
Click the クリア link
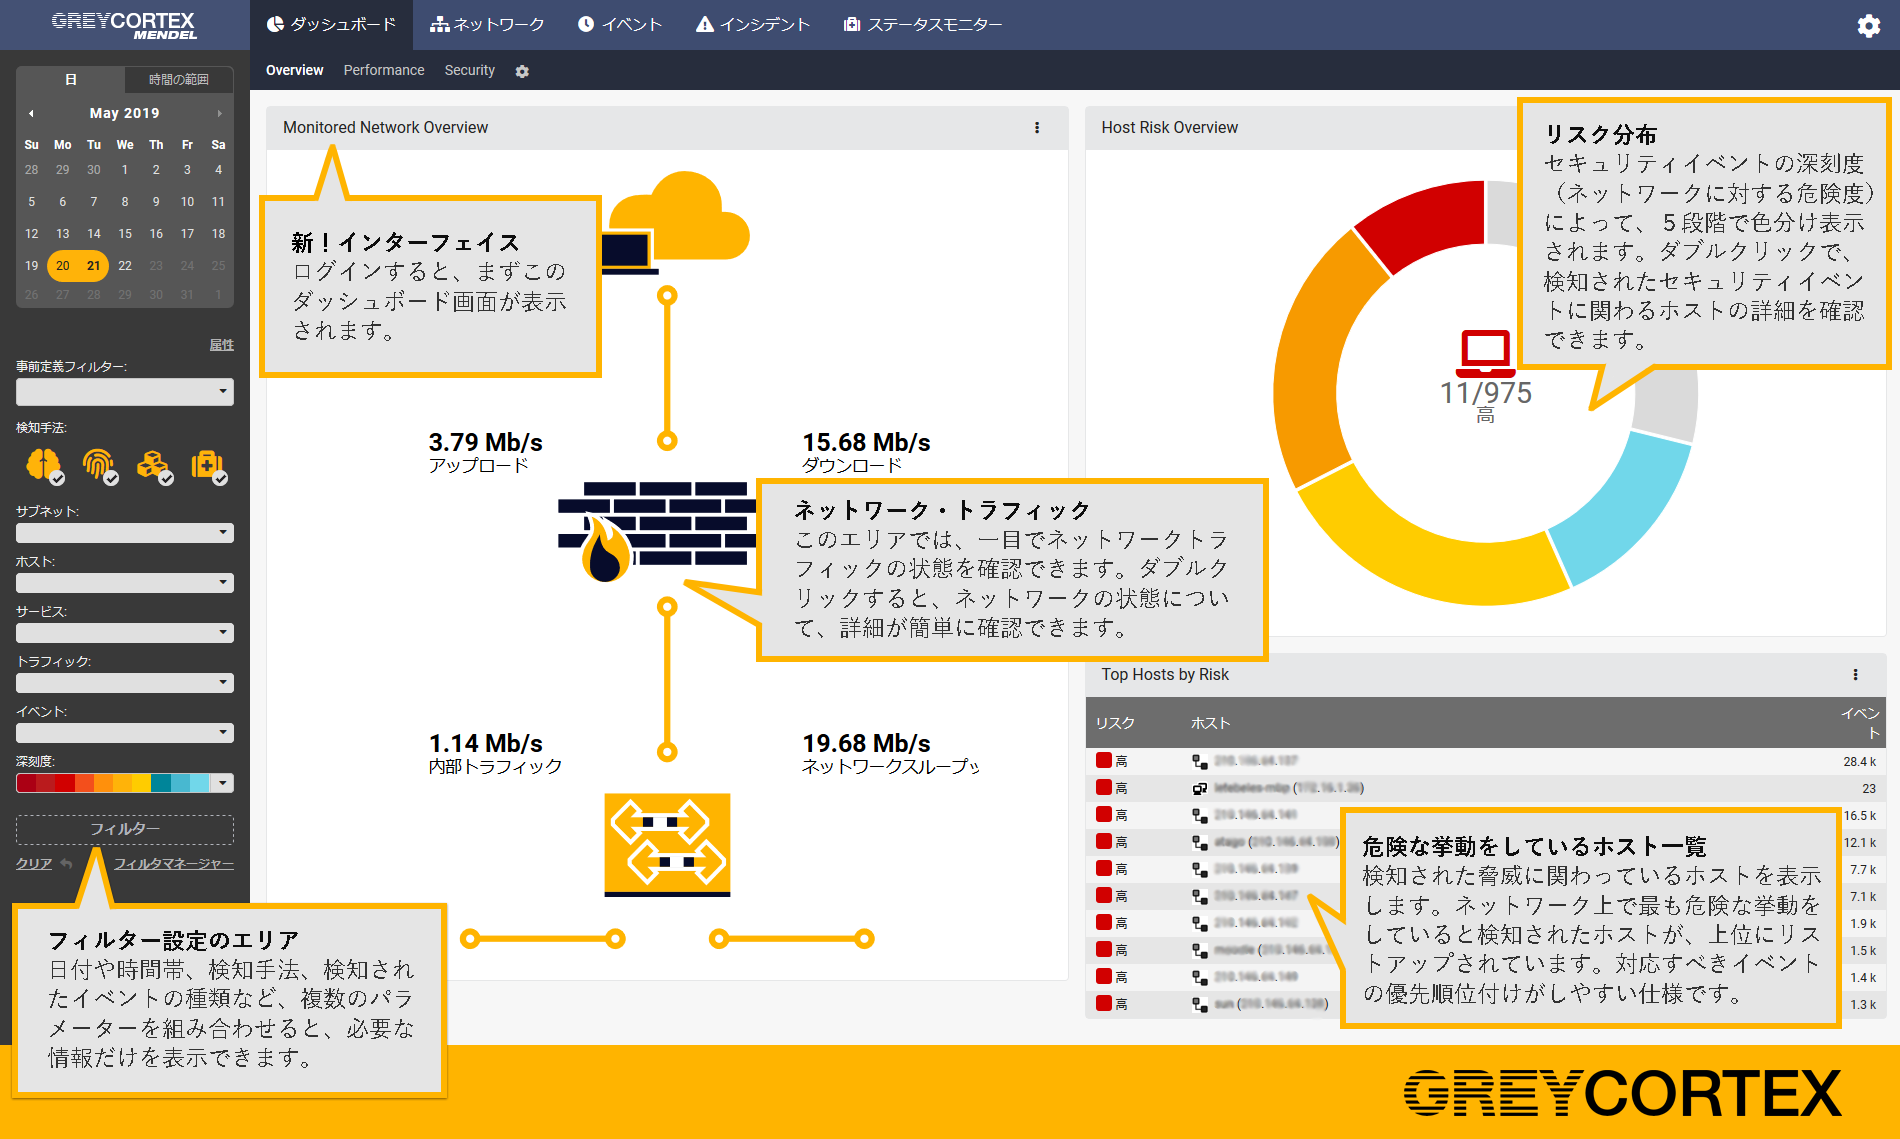34,864
